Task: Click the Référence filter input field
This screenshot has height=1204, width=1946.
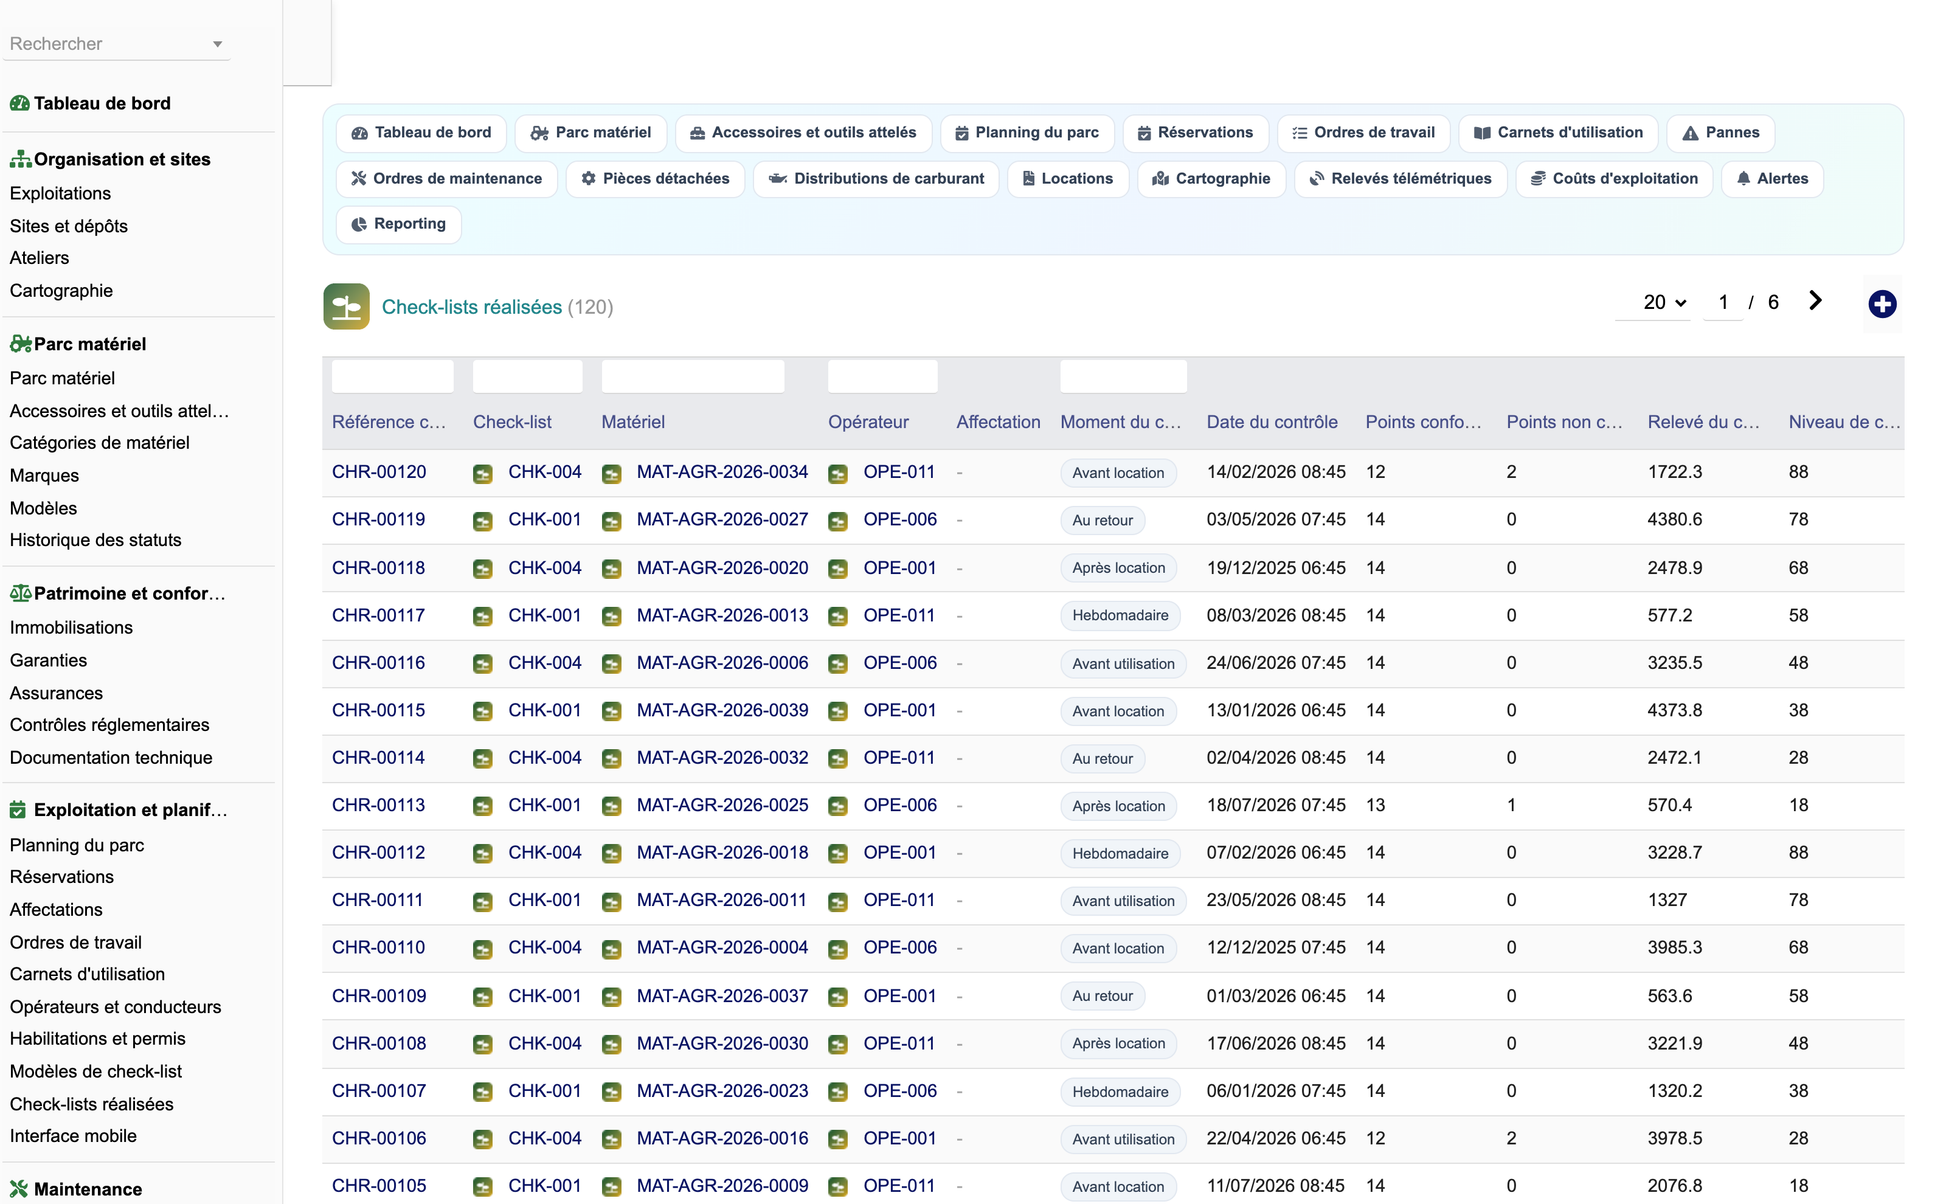Action: tap(392, 377)
